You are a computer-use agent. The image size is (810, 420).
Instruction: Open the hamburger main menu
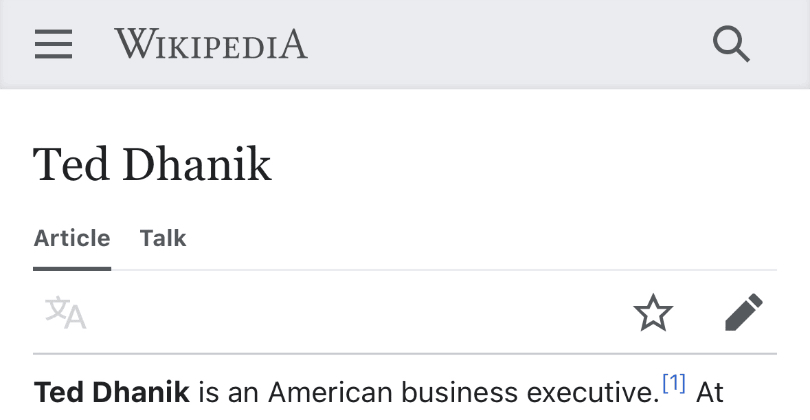click(53, 44)
